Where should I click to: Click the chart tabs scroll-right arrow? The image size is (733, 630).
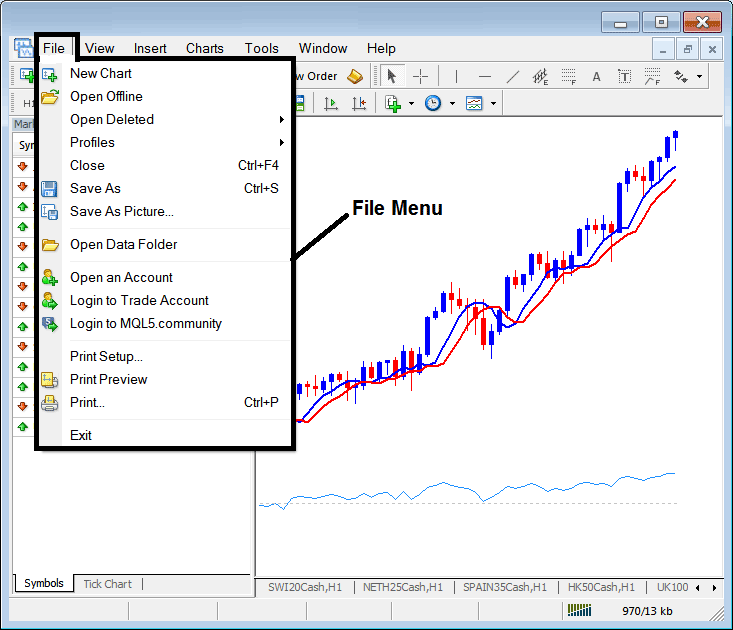point(714,588)
